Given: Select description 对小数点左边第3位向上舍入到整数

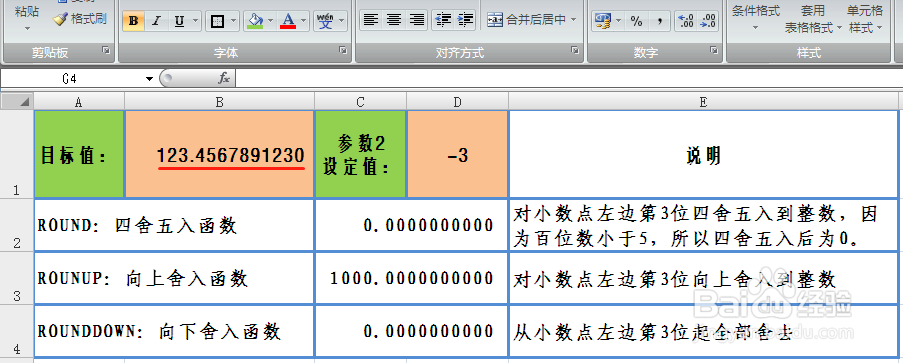Looking at the screenshot, I should click(x=703, y=278).
